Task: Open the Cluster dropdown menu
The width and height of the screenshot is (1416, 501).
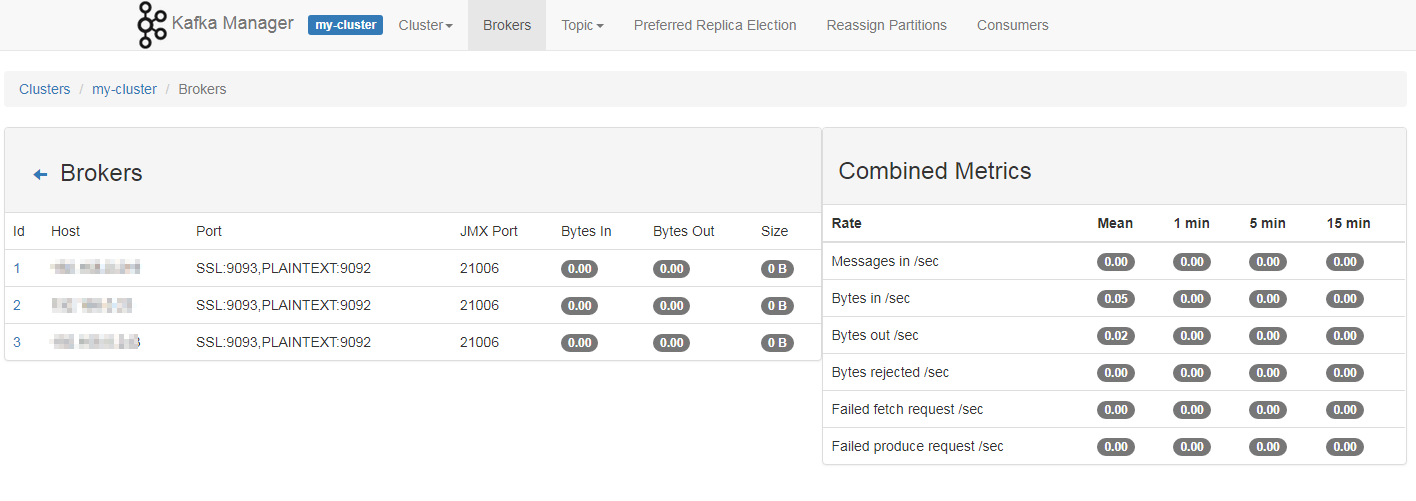Action: pos(426,25)
